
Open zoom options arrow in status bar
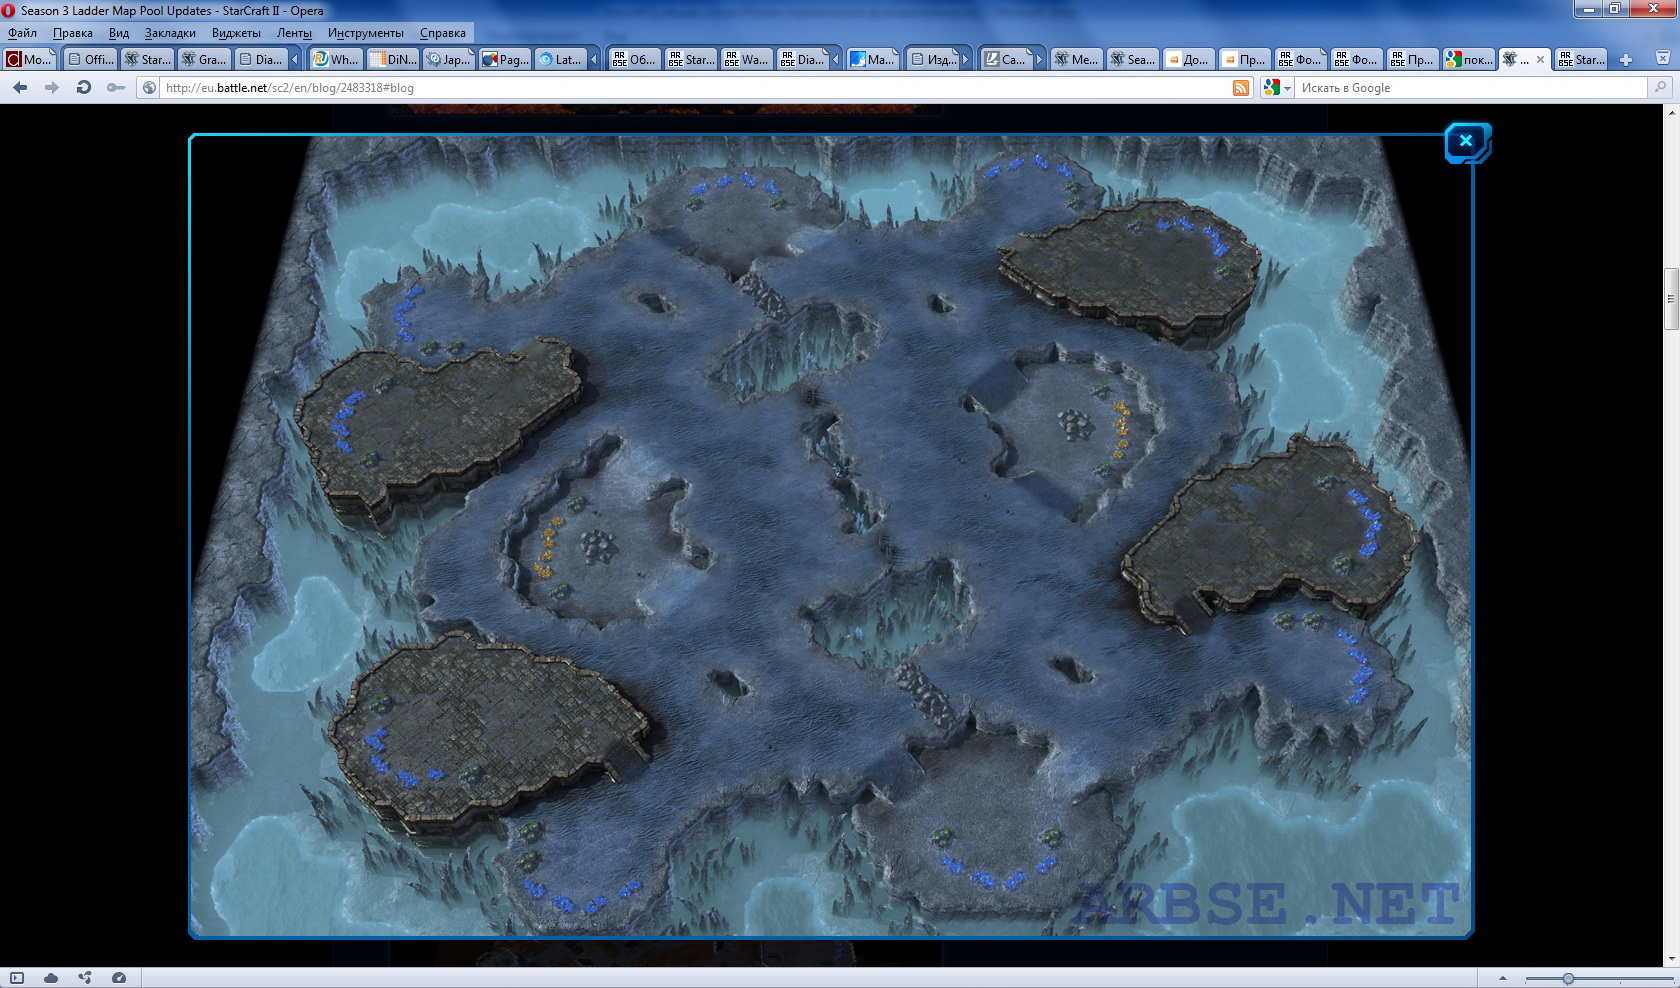1502,978
